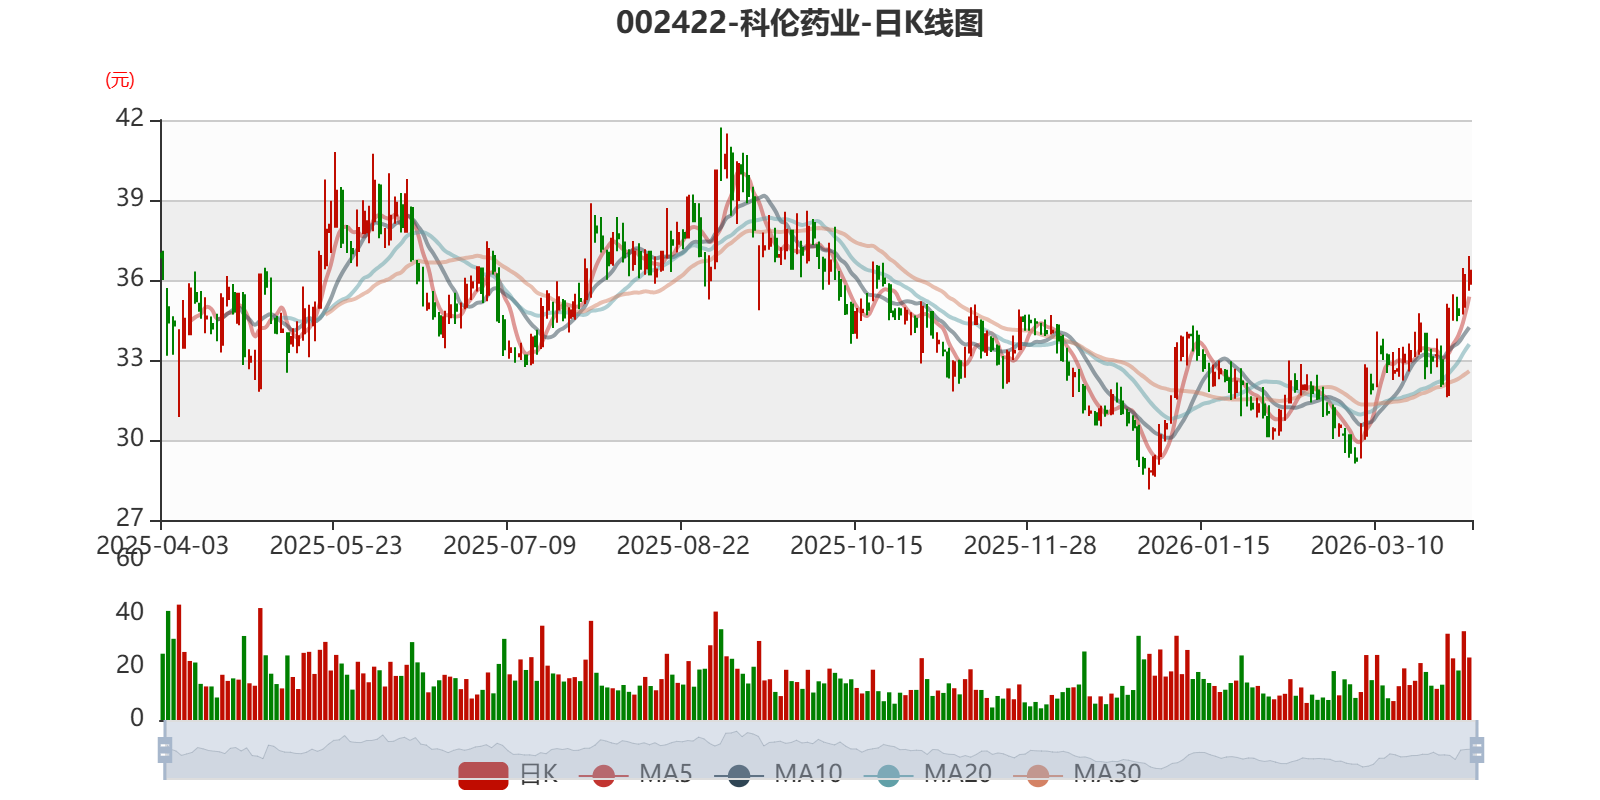Click the 2025-07-09 date axis label

(509, 546)
